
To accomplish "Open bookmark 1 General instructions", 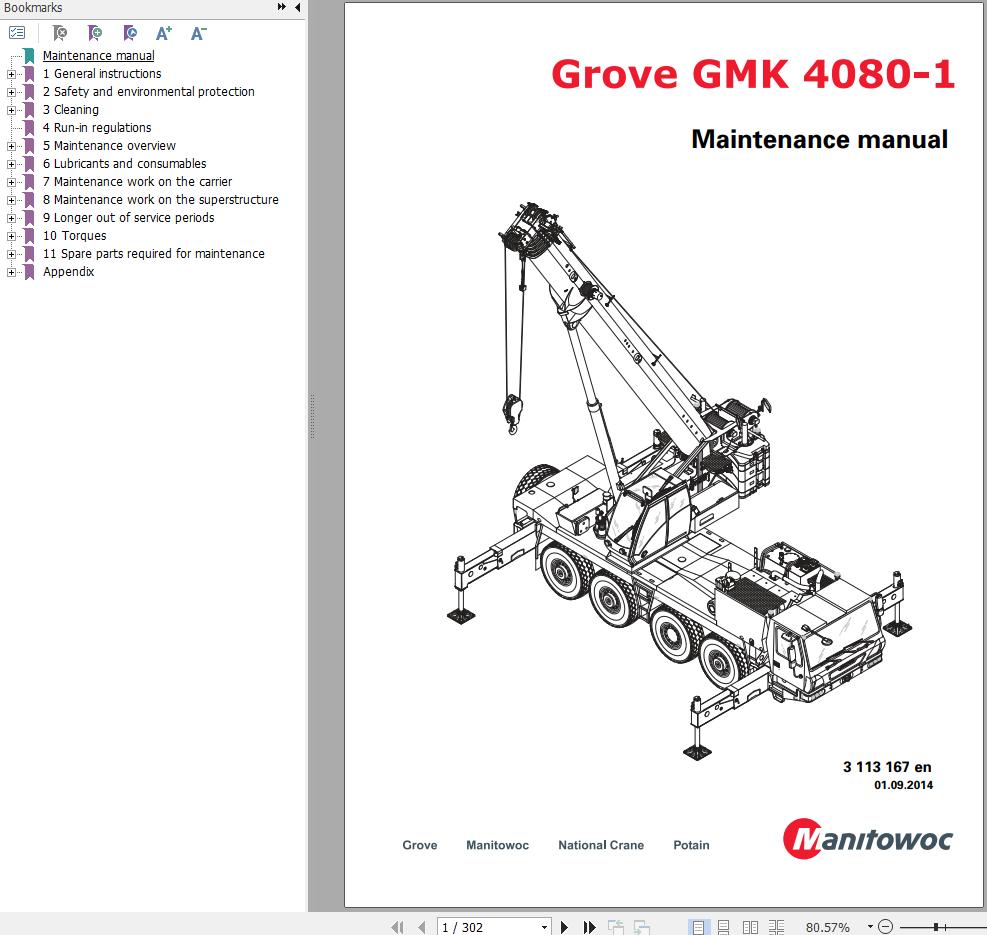I will coord(102,74).
